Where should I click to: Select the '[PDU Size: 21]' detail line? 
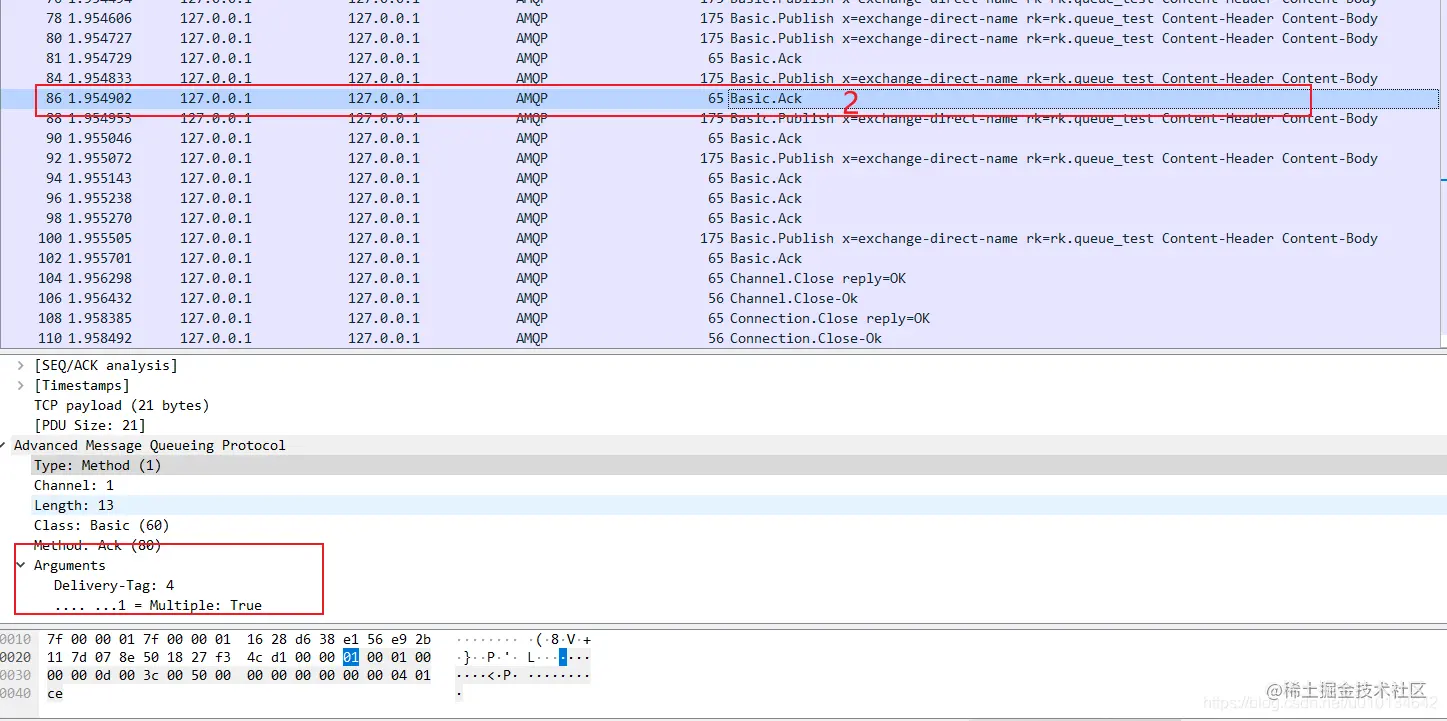pos(89,425)
